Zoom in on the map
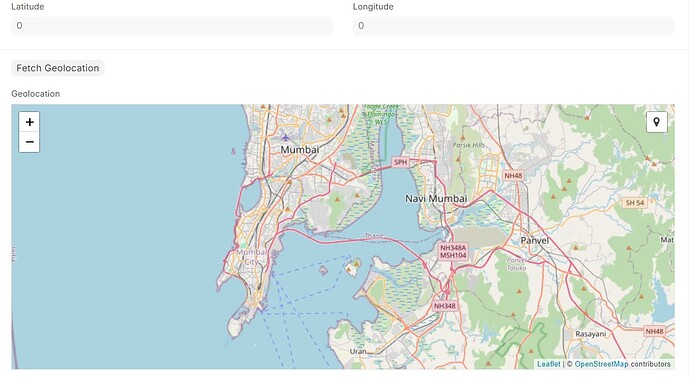This screenshot has height=377, width=690. pos(29,122)
